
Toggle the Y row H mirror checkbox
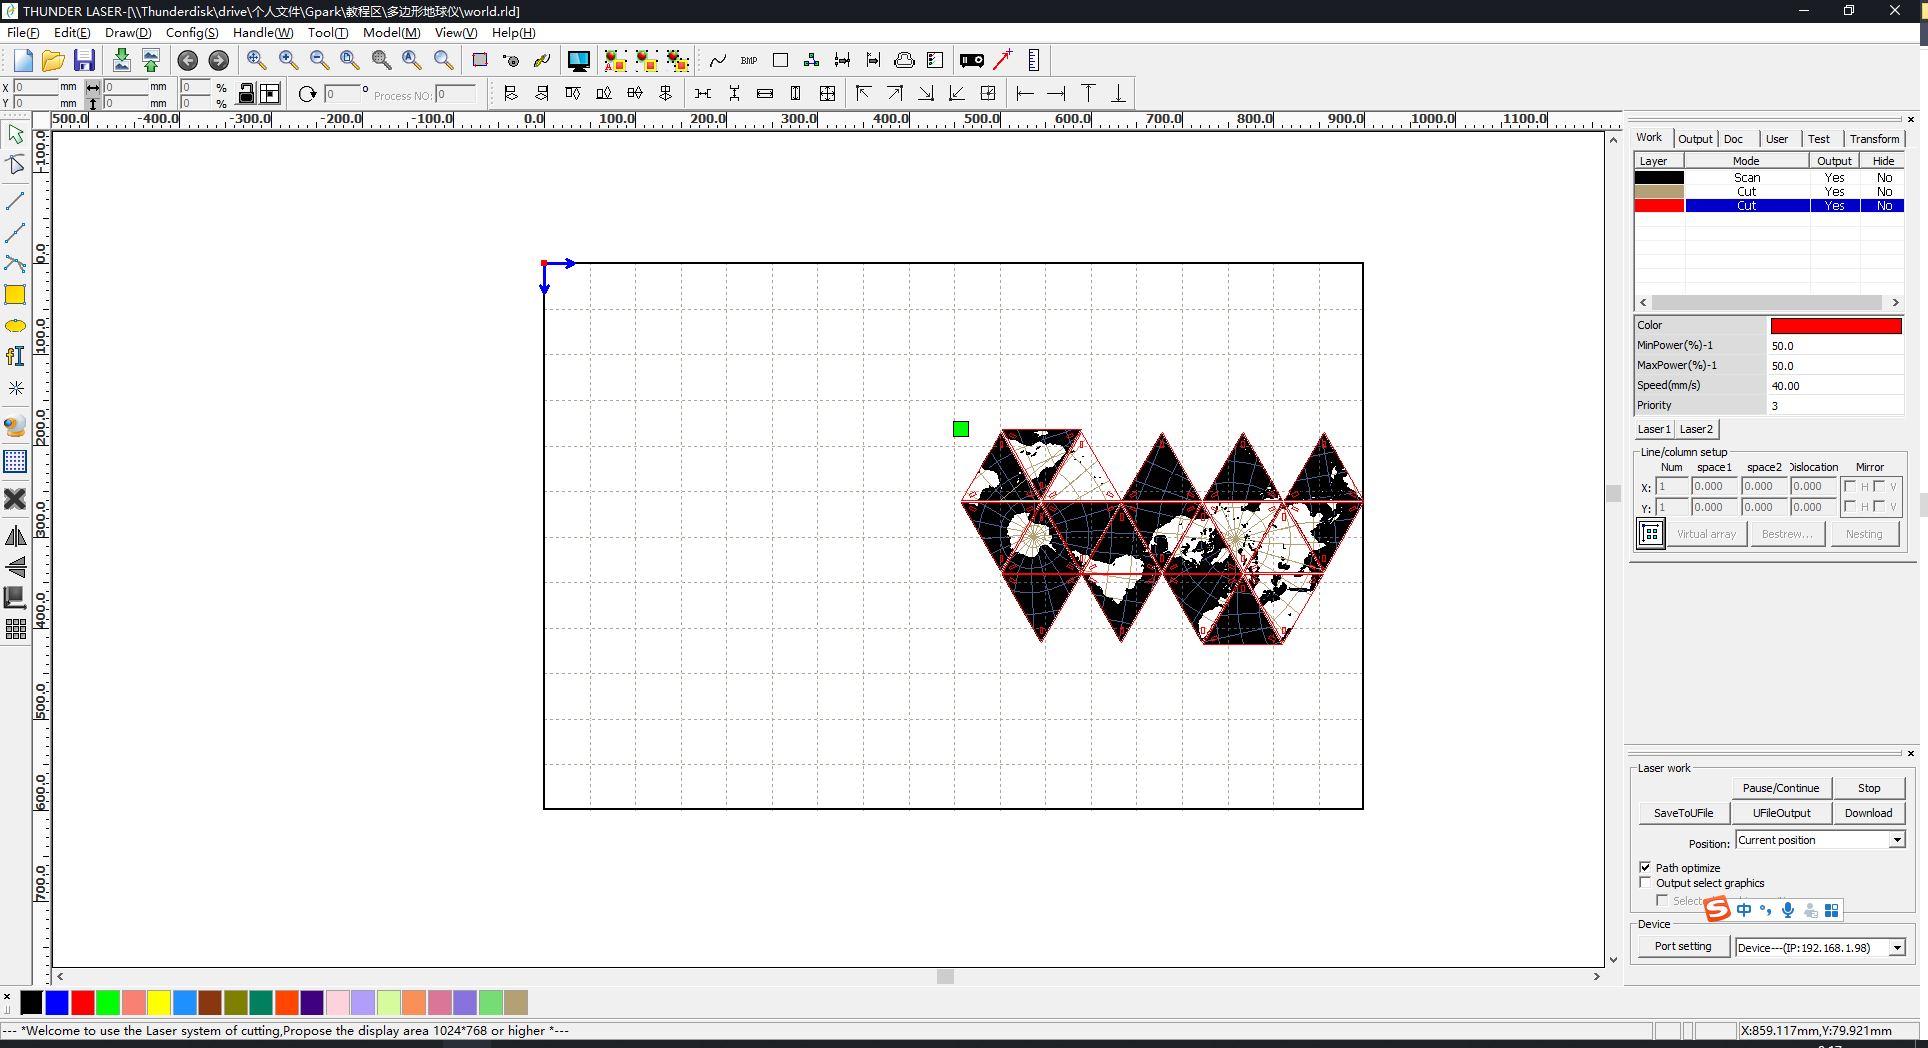(1850, 507)
